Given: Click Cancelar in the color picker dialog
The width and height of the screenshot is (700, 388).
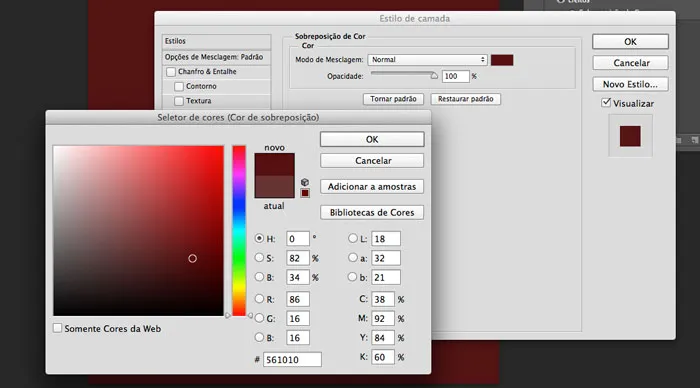Looking at the screenshot, I should click(x=372, y=161).
